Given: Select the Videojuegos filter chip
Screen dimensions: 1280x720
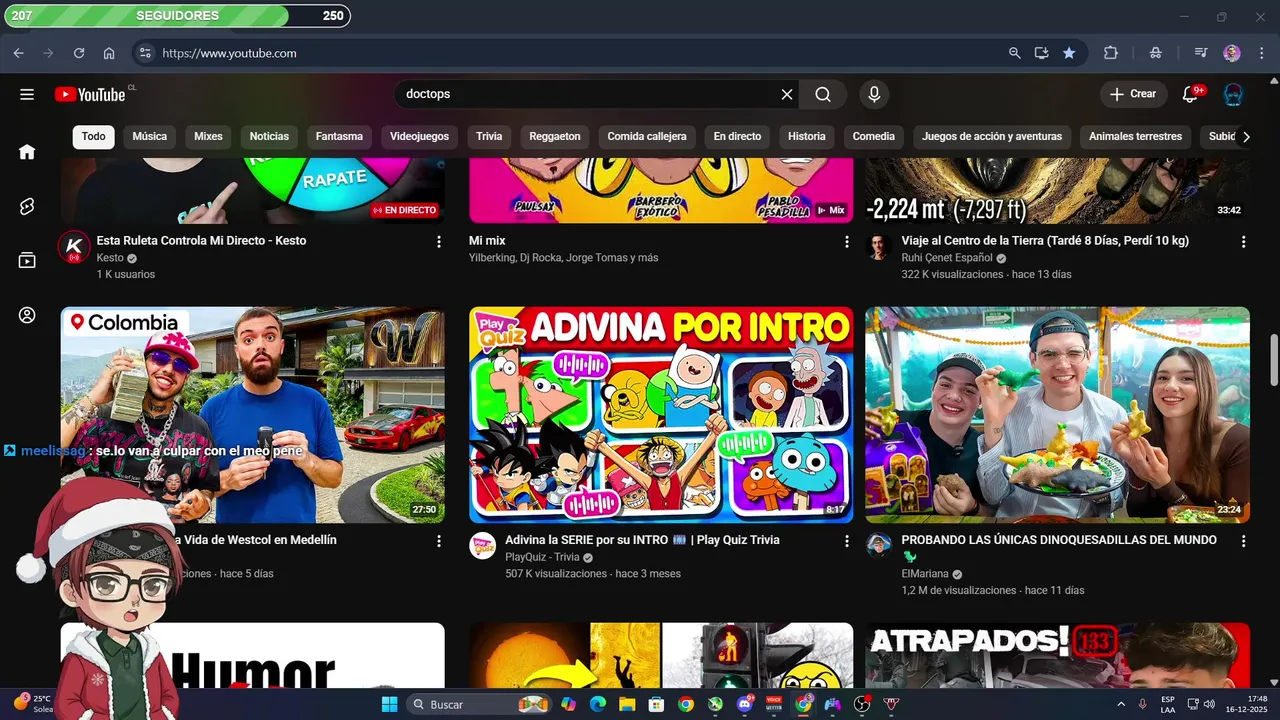Looking at the screenshot, I should point(419,137).
